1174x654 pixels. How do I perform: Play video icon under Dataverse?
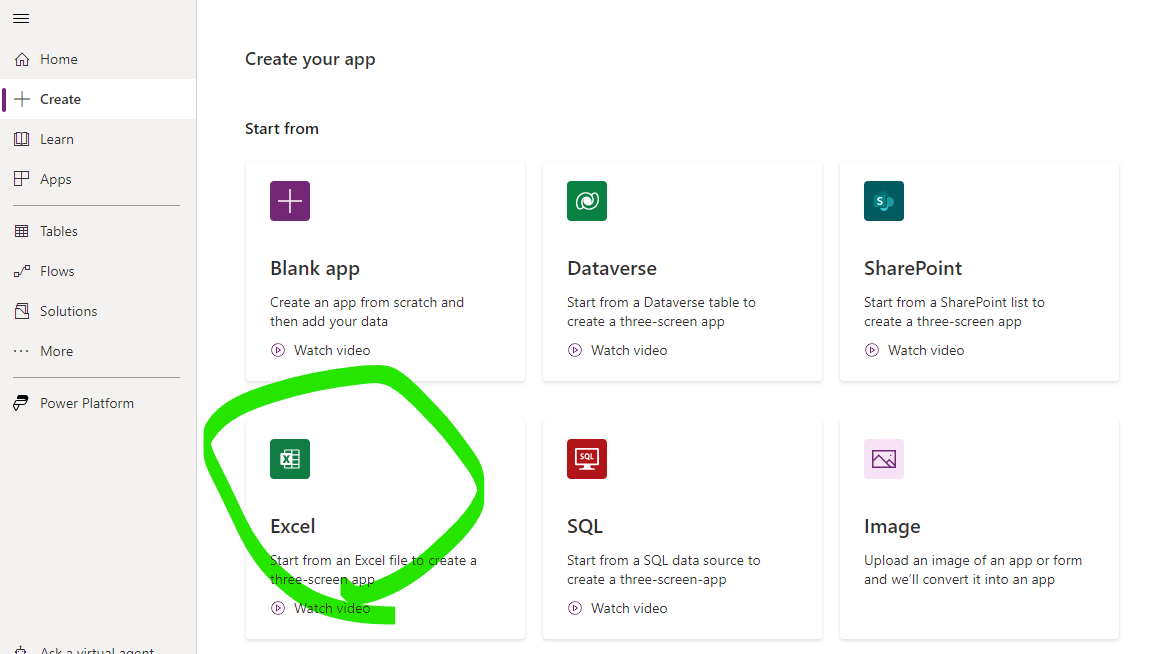[x=575, y=350]
